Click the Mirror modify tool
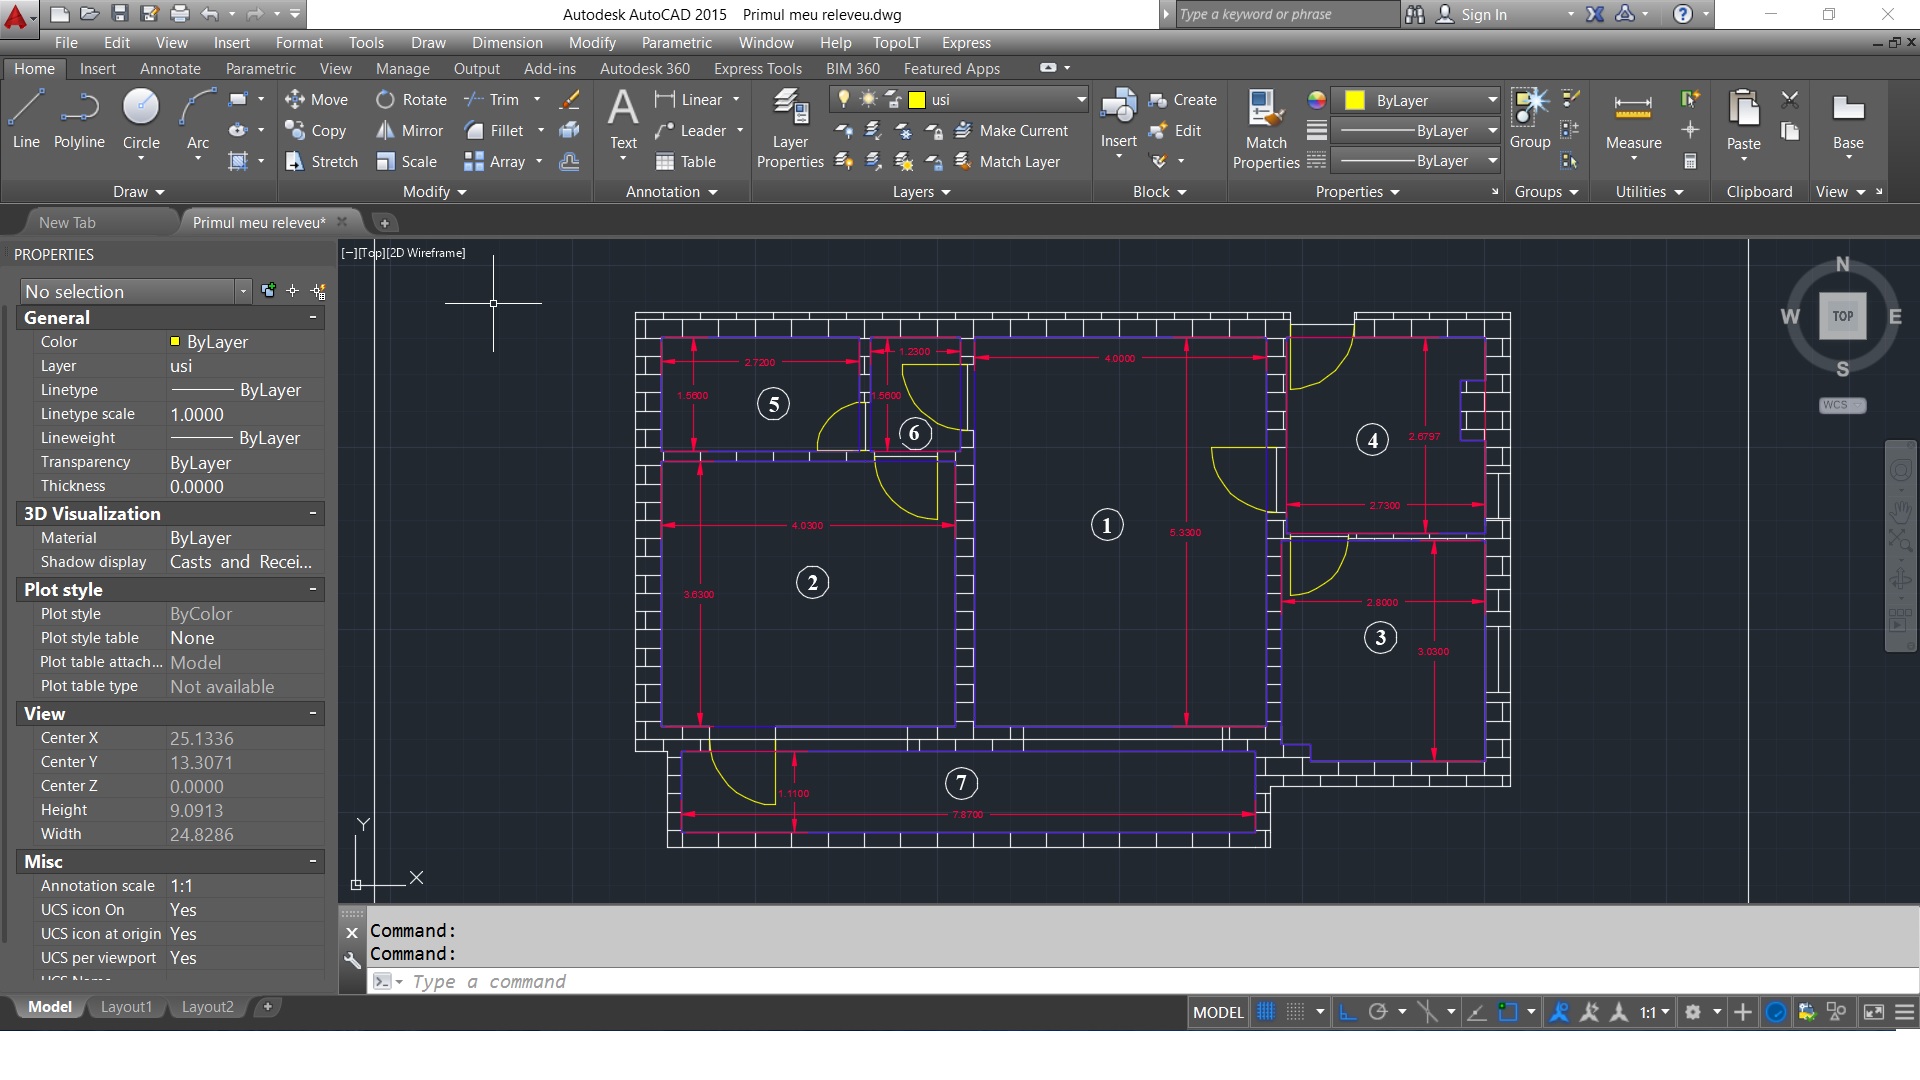The width and height of the screenshot is (1920, 1080). coord(410,131)
